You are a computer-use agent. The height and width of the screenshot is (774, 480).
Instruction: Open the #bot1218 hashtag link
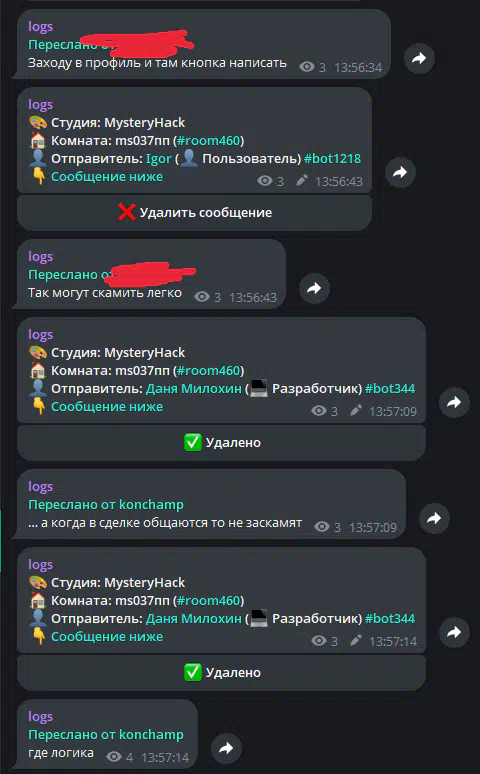tap(332, 158)
